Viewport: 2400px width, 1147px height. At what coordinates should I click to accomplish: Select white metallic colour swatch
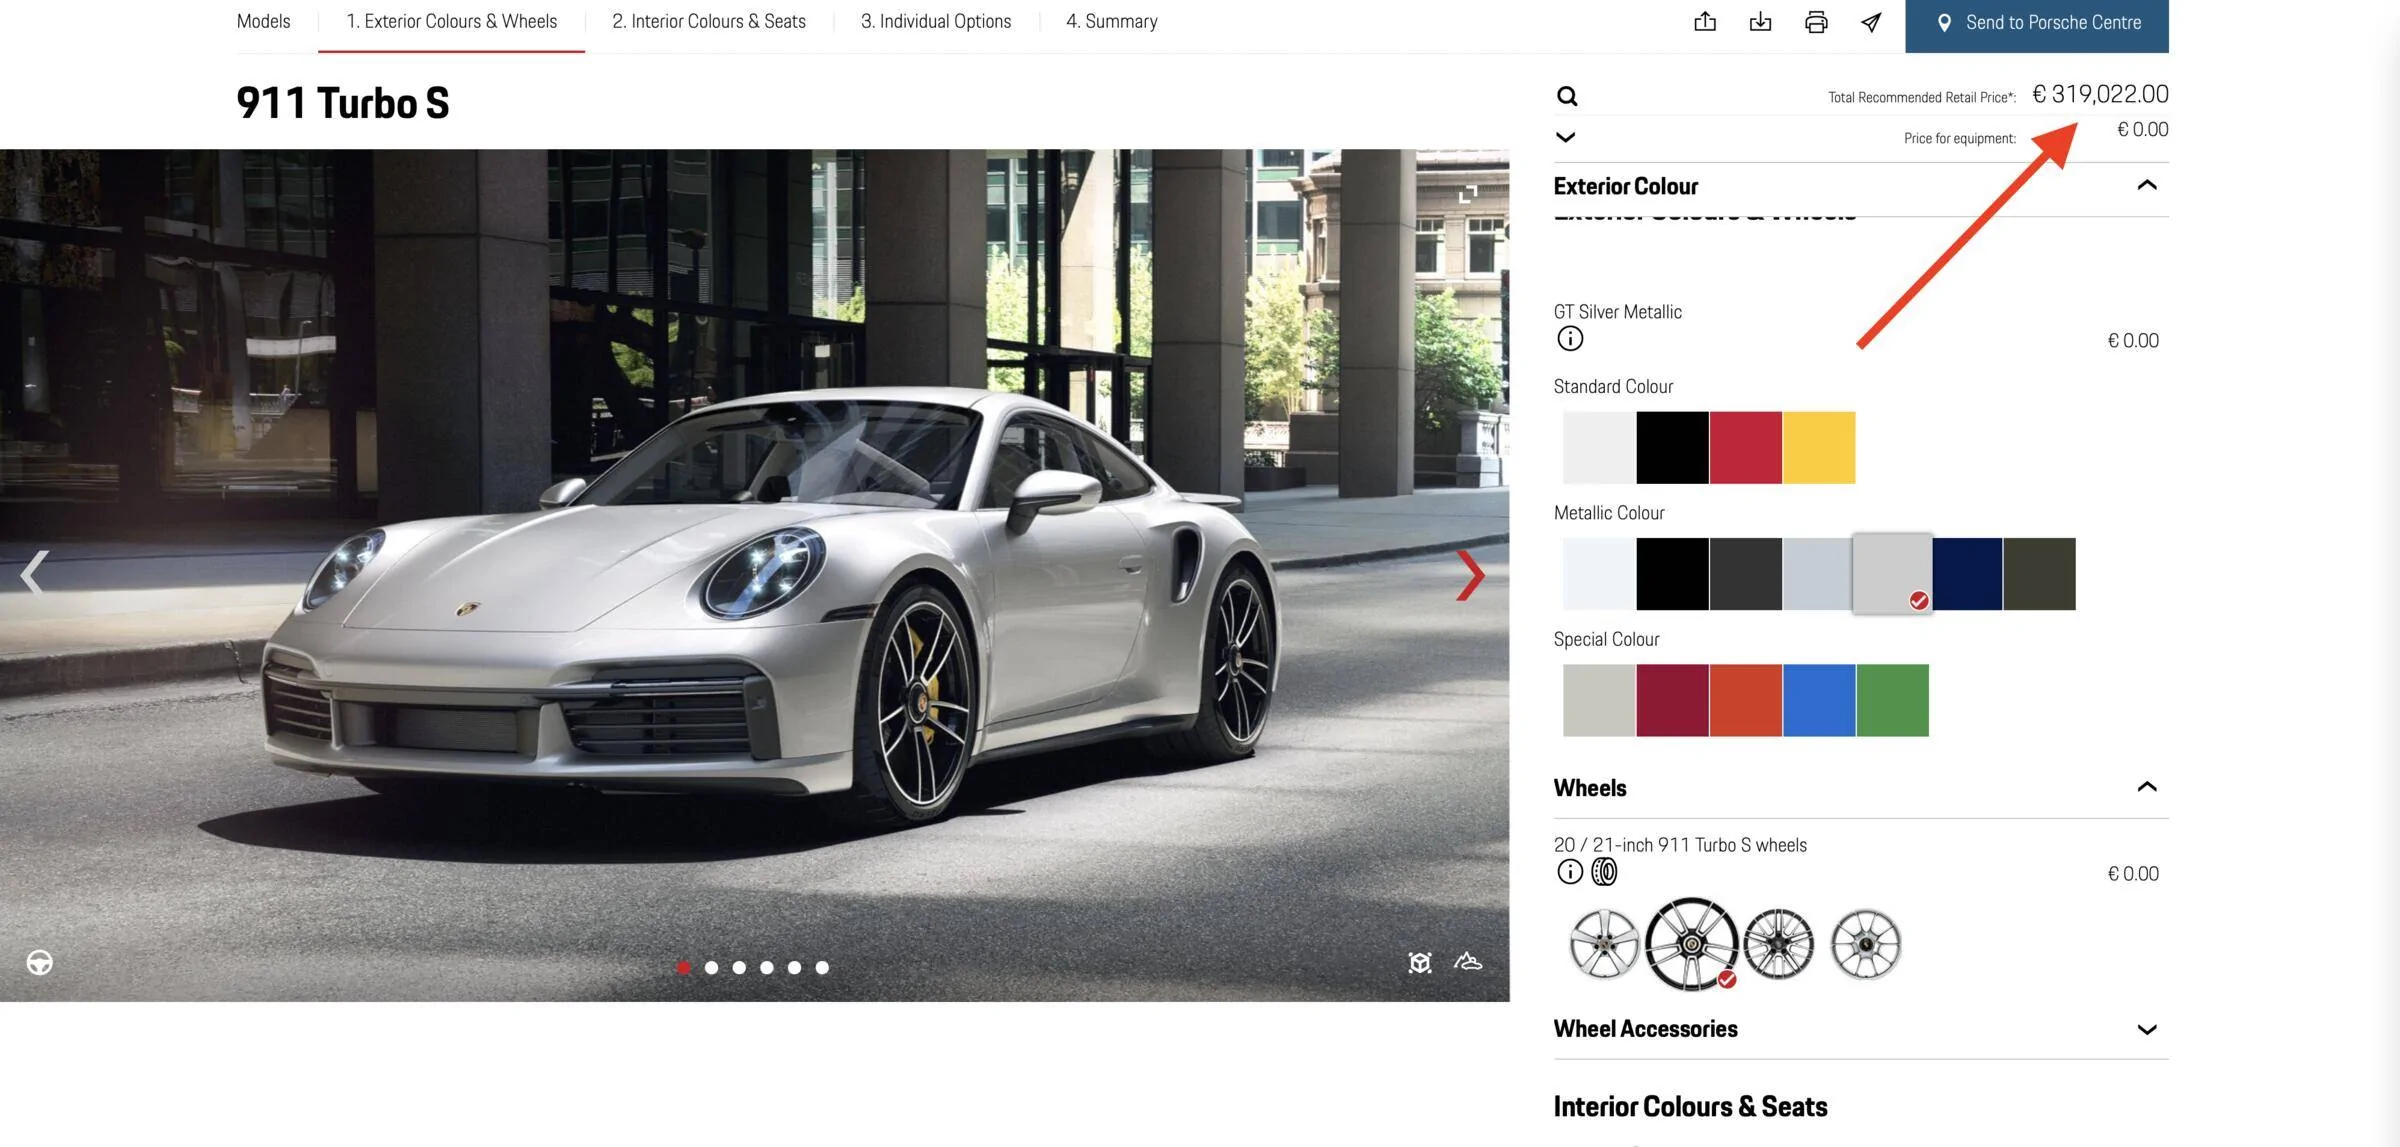coord(1599,574)
